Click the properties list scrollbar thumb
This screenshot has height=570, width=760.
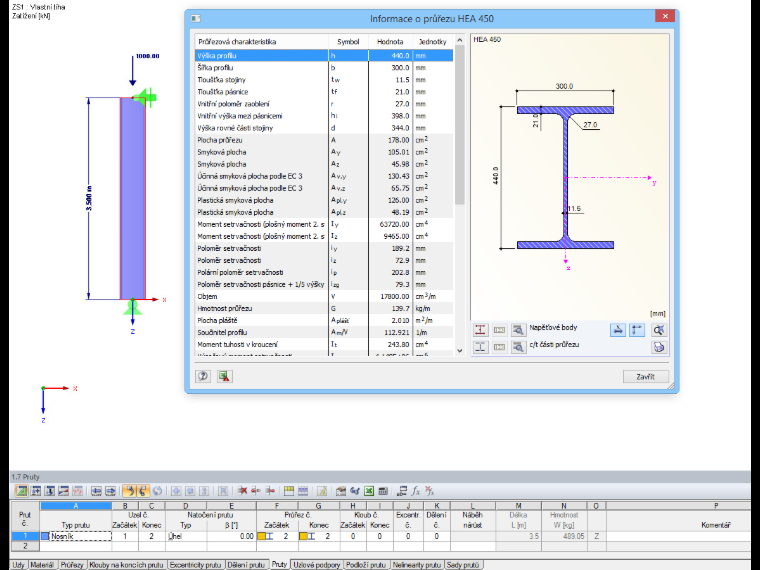click(459, 125)
